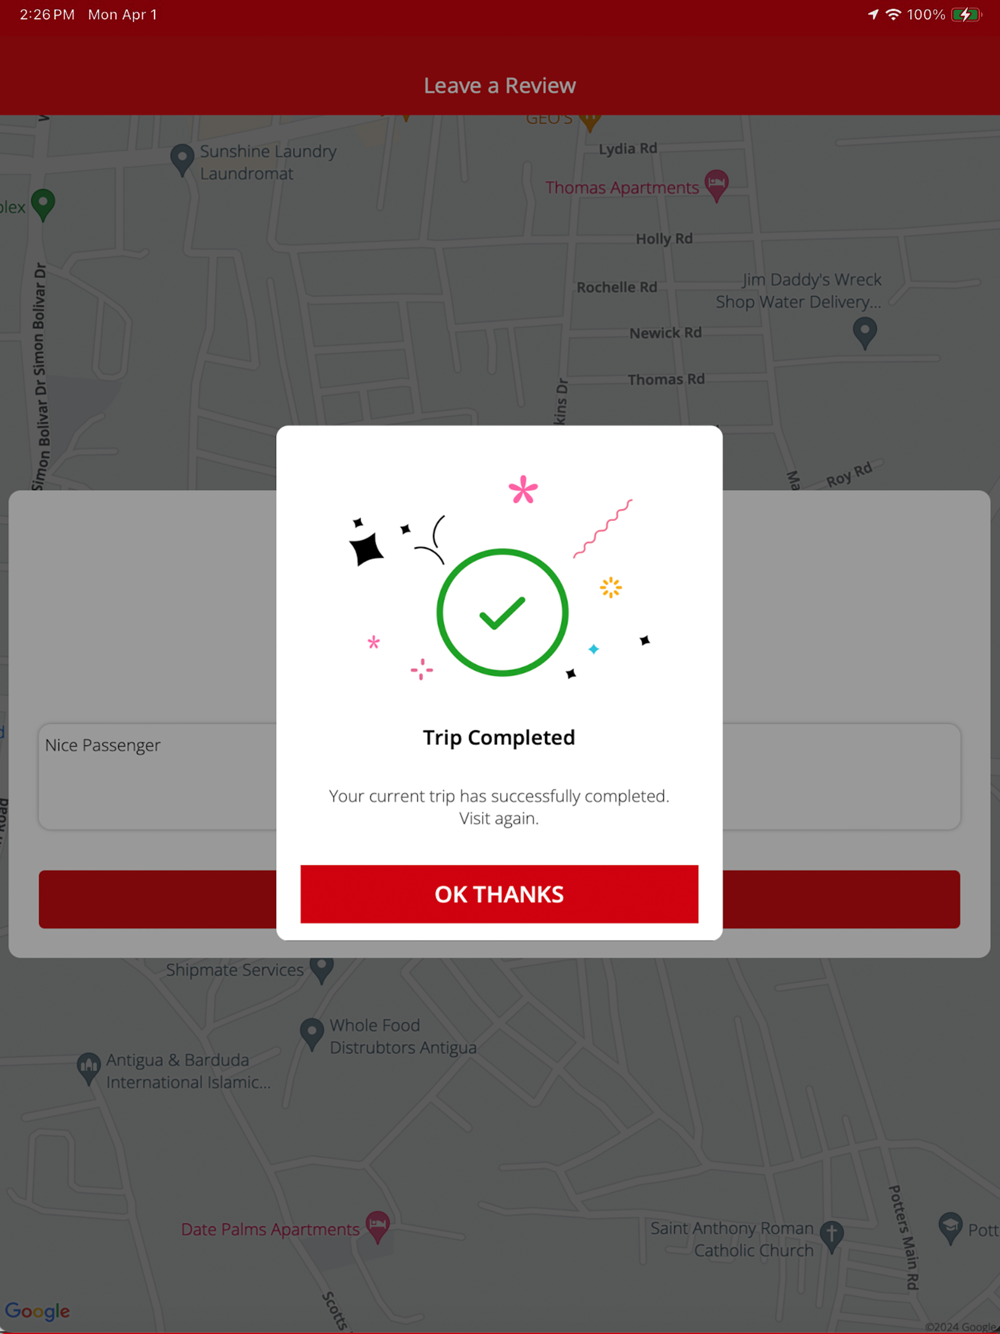Tap the battery indicator in status bar
Image resolution: width=1000 pixels, height=1334 pixels.
click(x=966, y=14)
